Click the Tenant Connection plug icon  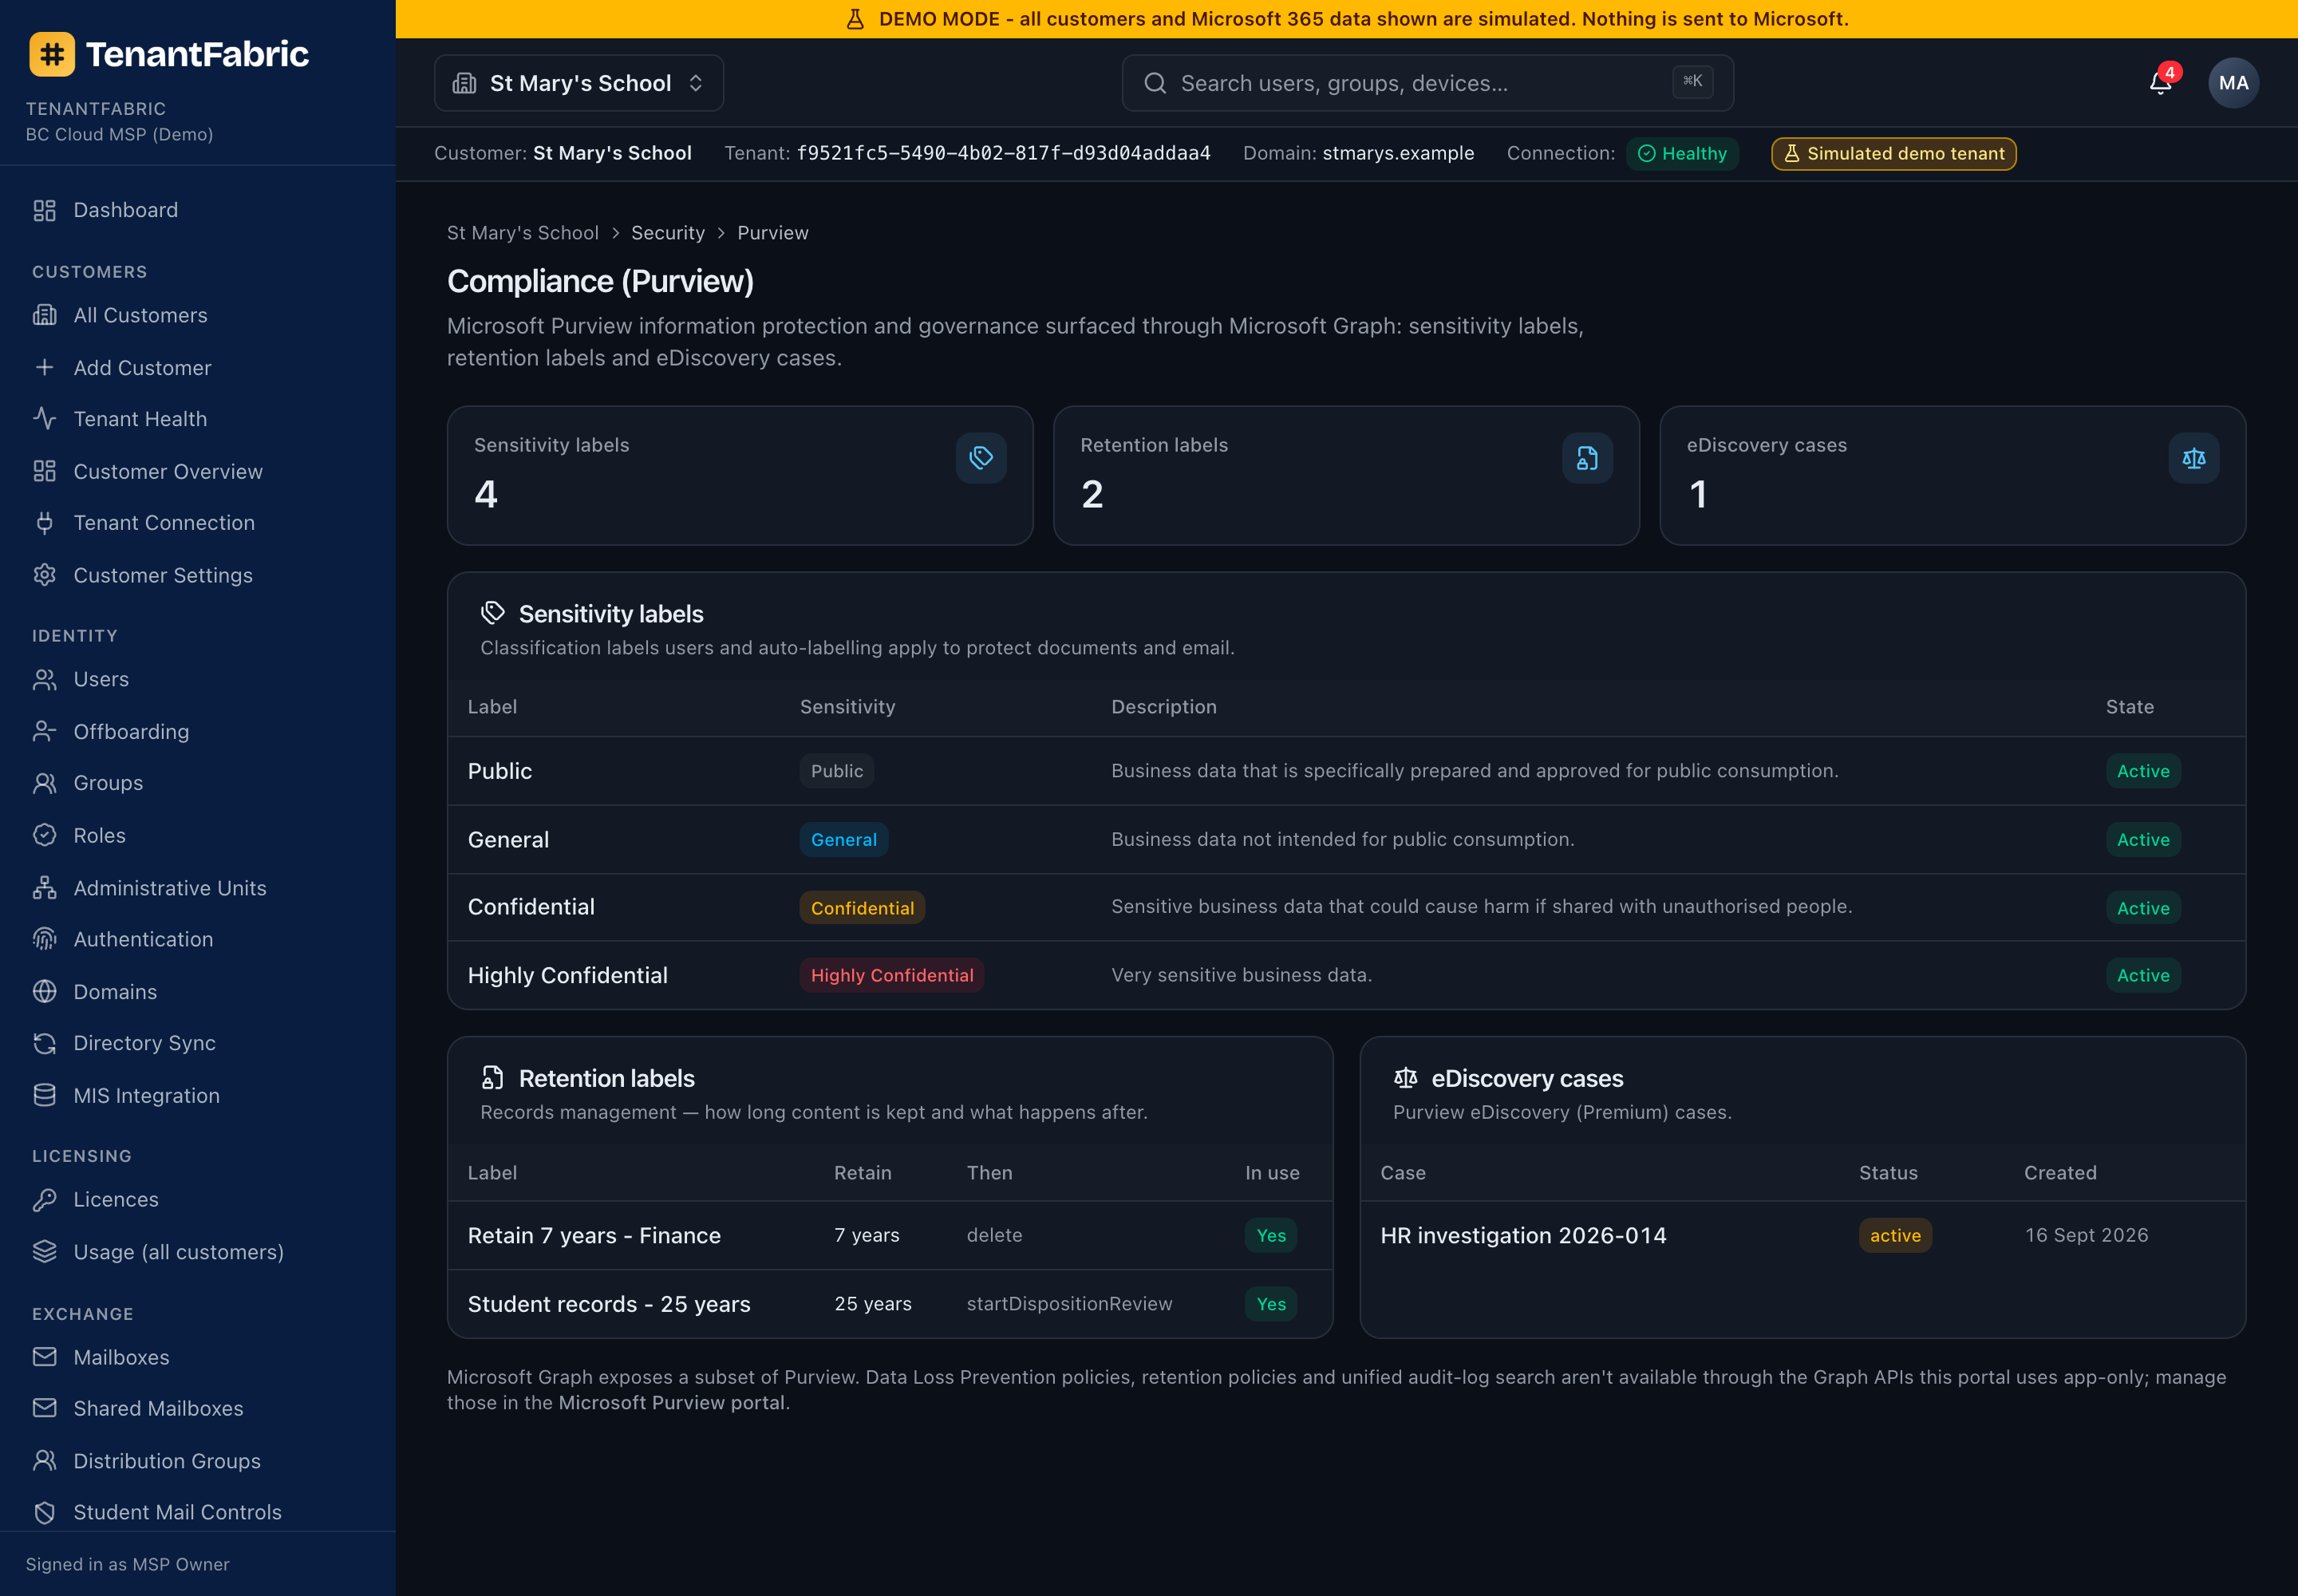(x=45, y=523)
